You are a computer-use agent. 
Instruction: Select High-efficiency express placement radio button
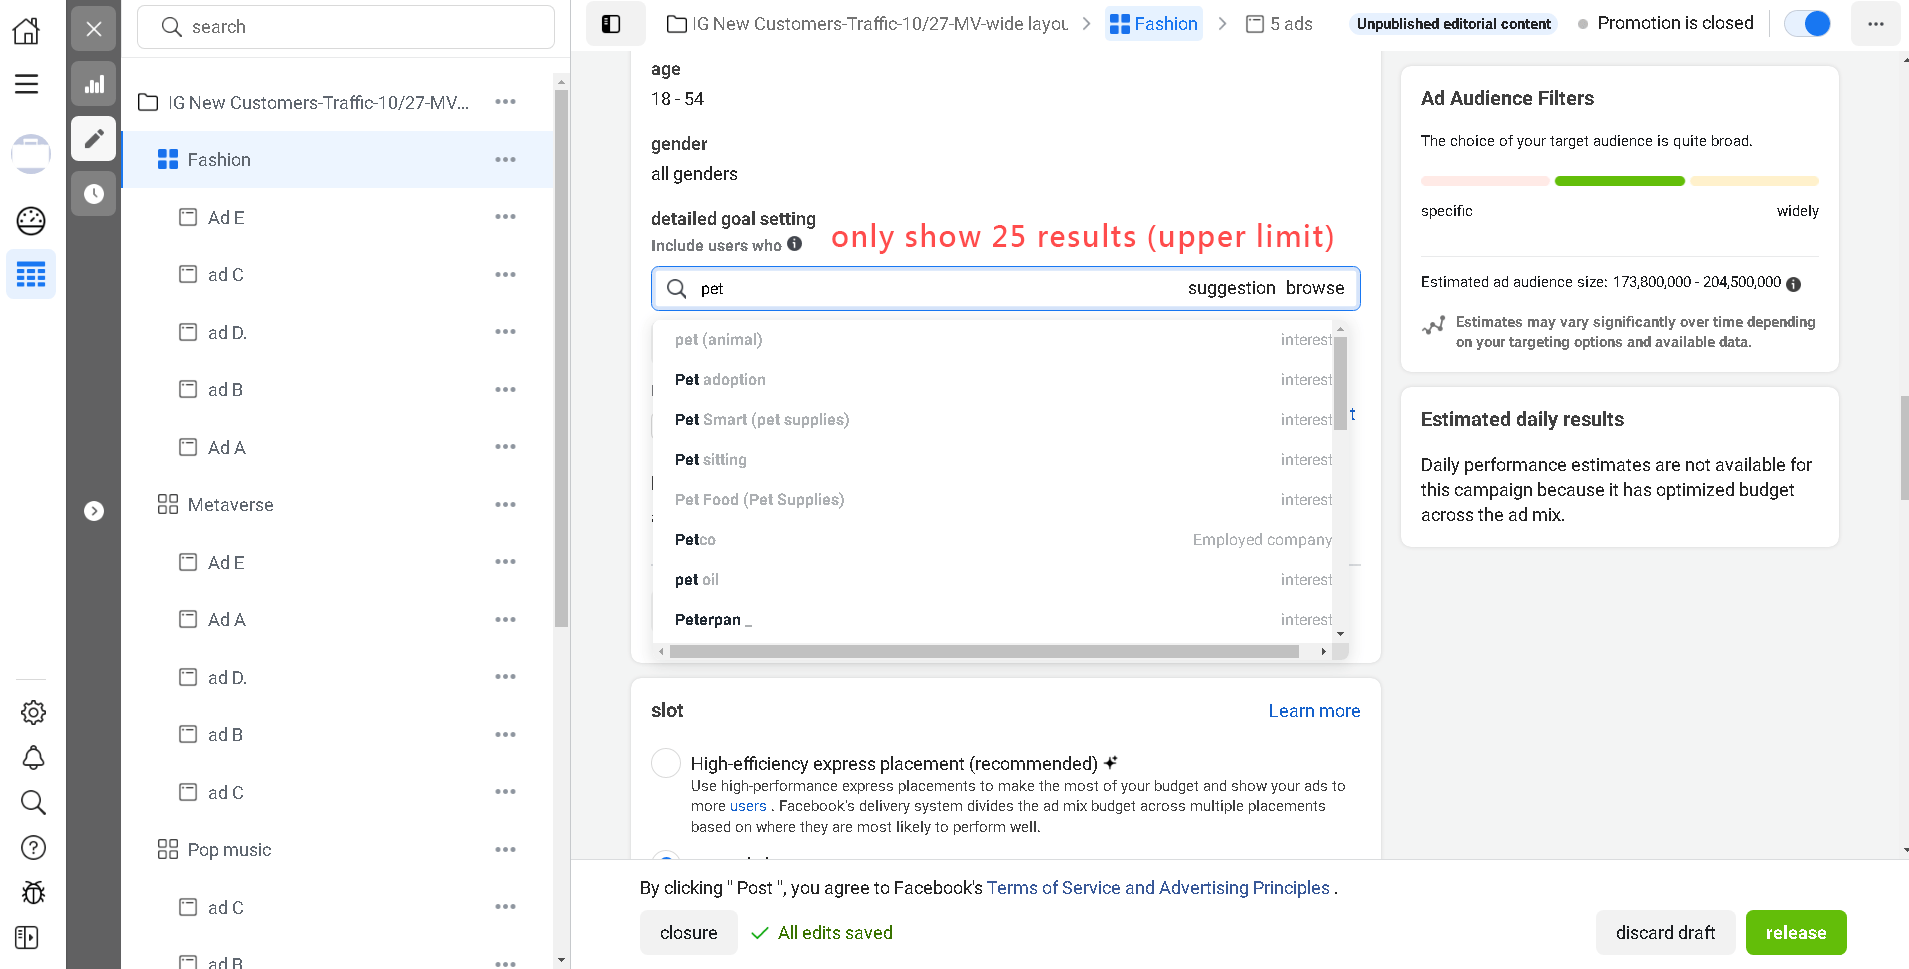click(665, 763)
